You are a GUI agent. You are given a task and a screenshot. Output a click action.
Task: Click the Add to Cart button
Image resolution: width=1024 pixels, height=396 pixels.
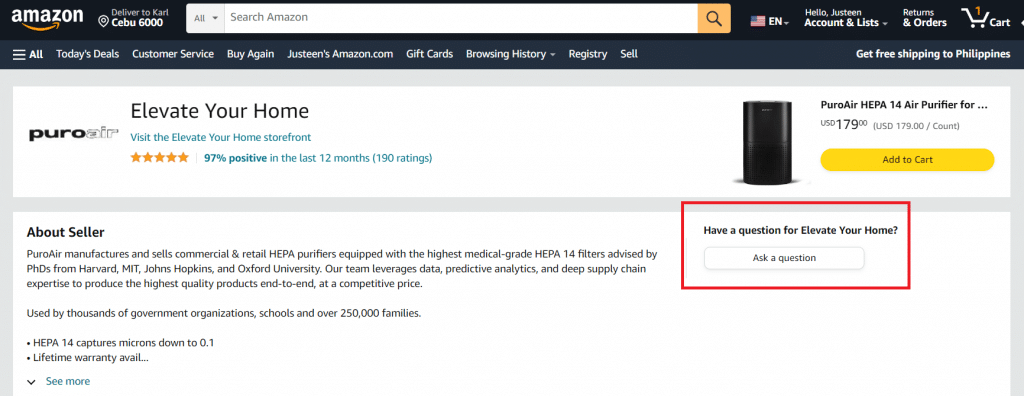pyautogui.click(x=907, y=159)
